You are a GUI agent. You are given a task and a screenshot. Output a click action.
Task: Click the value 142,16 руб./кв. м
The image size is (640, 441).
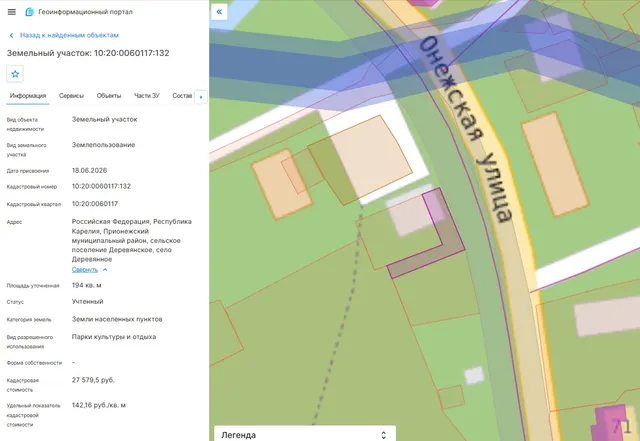point(99,405)
